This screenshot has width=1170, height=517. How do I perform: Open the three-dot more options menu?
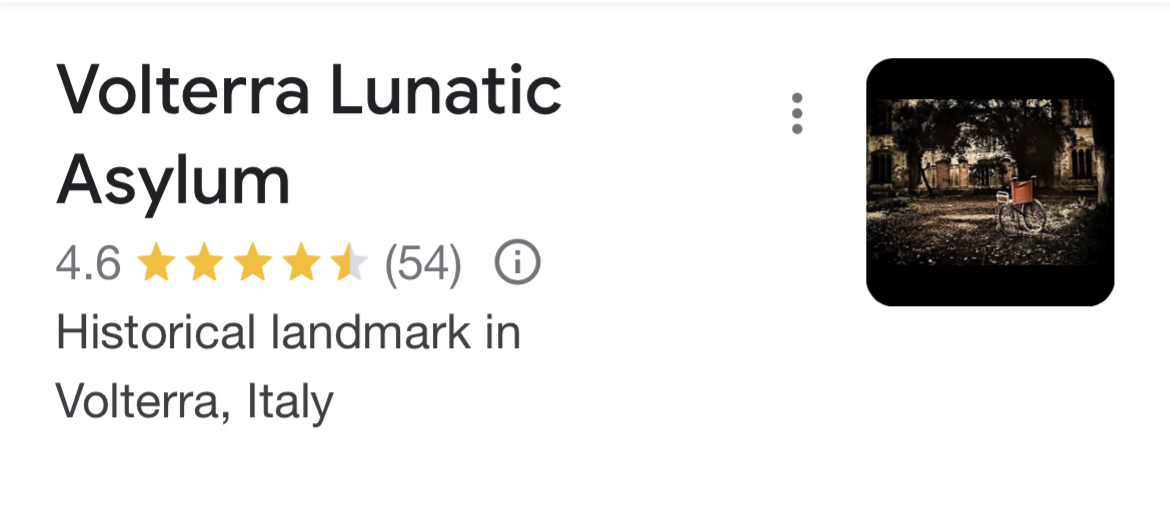[797, 113]
